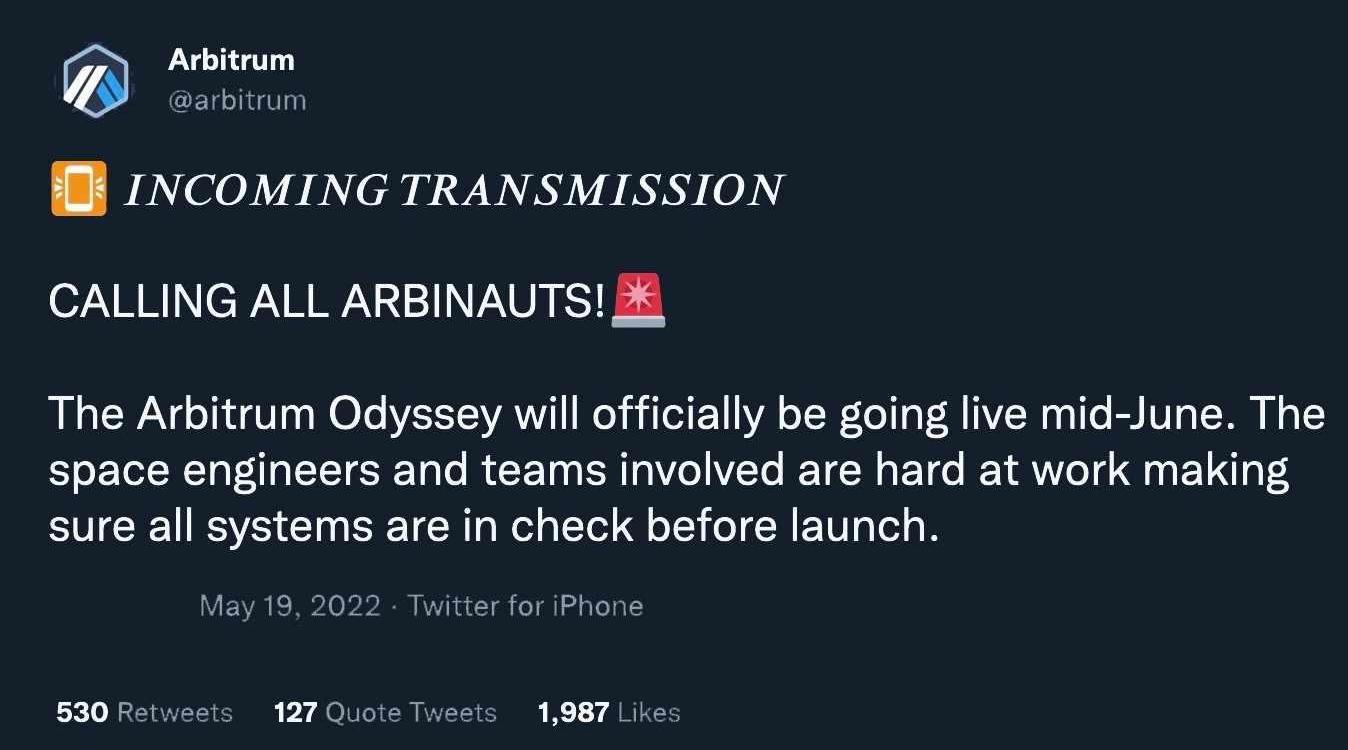Click the red siren emoji
The height and width of the screenshot is (750, 1348).
[637, 299]
